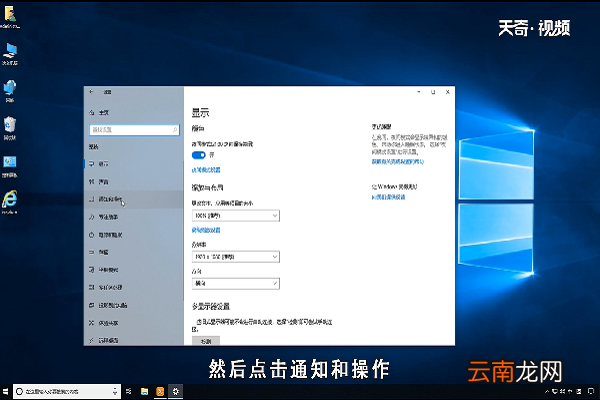Open the Action Center notification icon
The width and height of the screenshot is (600, 400).
pyautogui.click(x=591, y=391)
